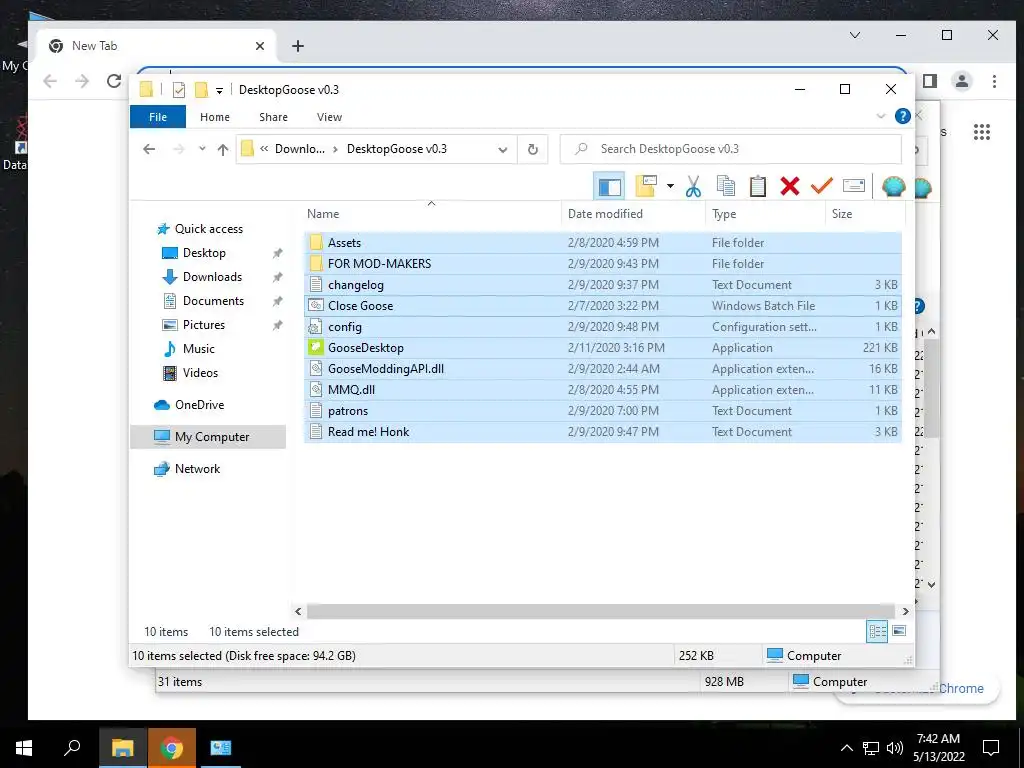Viewport: 1024px width, 768px height.
Task: Switch to Details view icon in status bar
Action: click(877, 631)
